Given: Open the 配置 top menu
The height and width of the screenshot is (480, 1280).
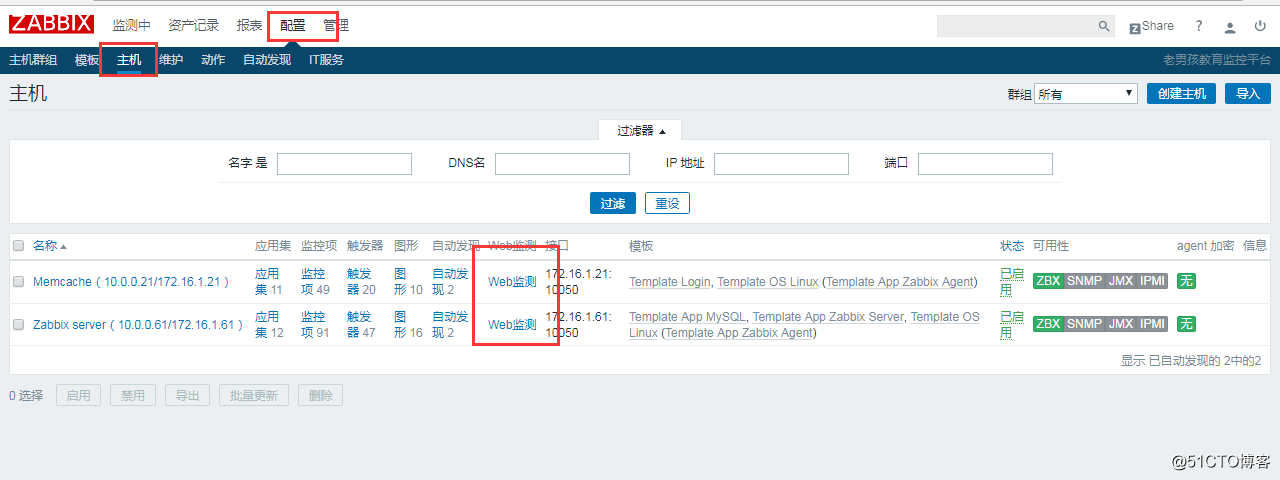Looking at the screenshot, I should pos(293,26).
